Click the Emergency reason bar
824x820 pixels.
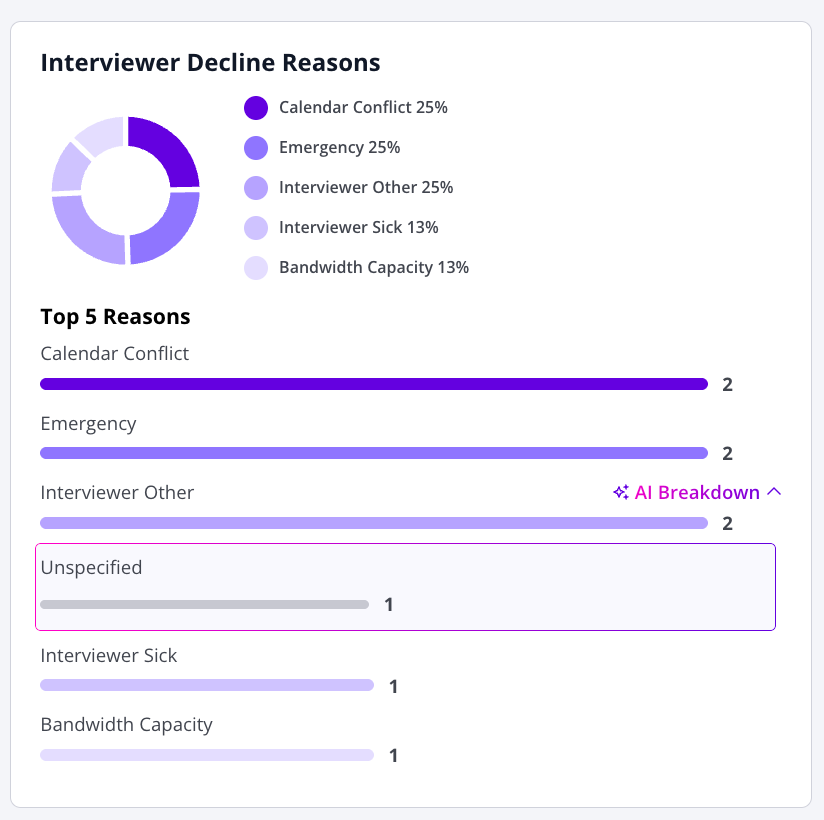(x=373, y=453)
